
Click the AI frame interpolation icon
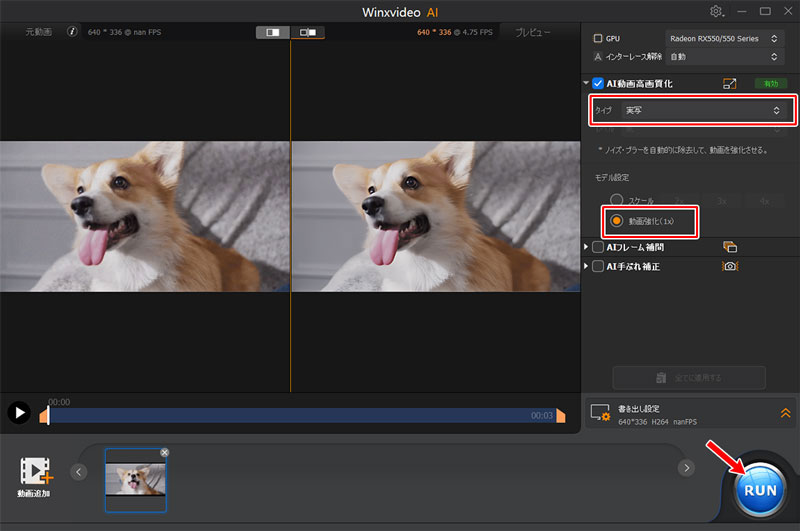tap(729, 247)
